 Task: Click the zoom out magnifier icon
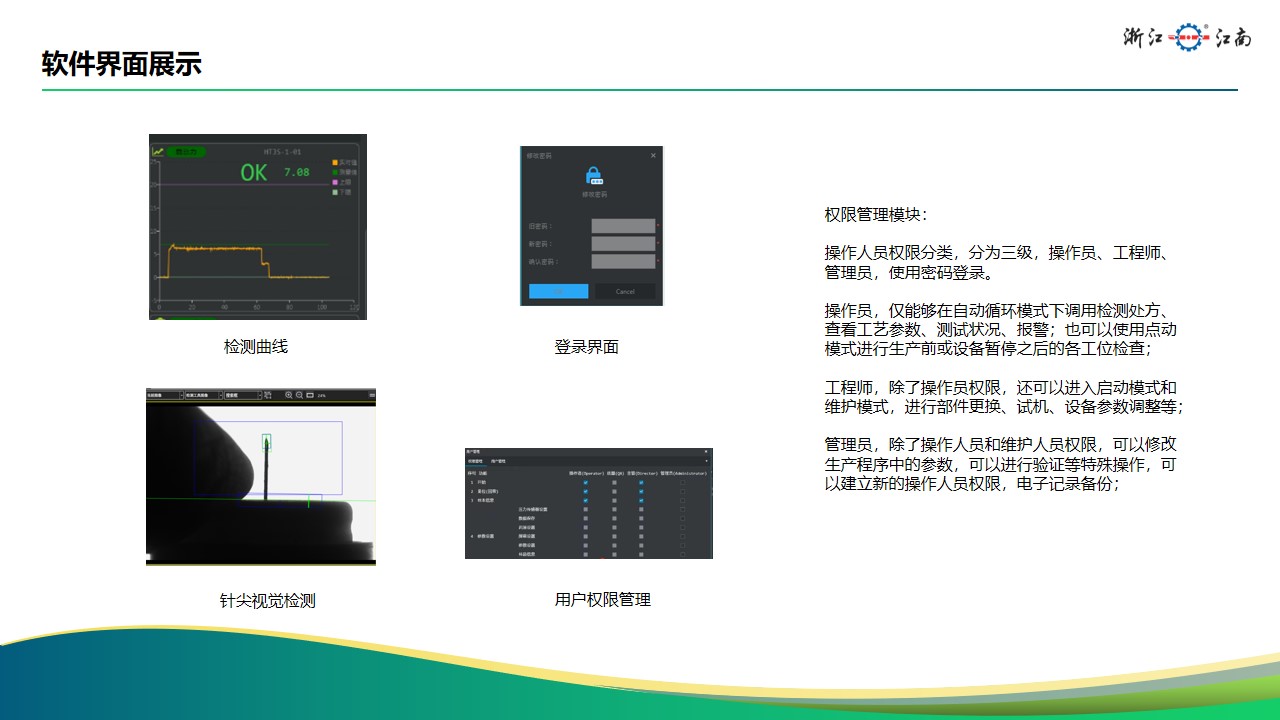click(x=299, y=396)
